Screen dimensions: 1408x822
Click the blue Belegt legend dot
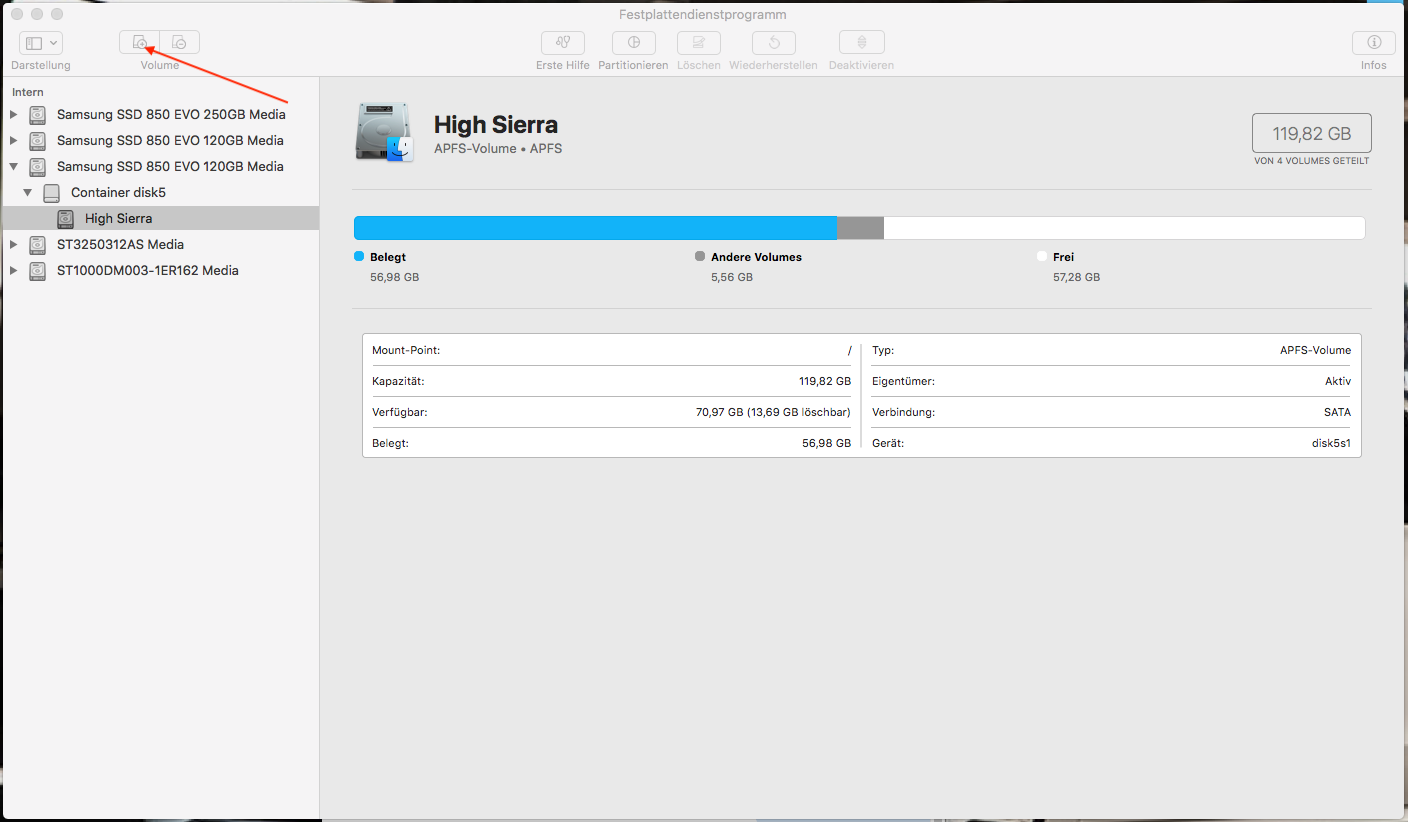(359, 257)
